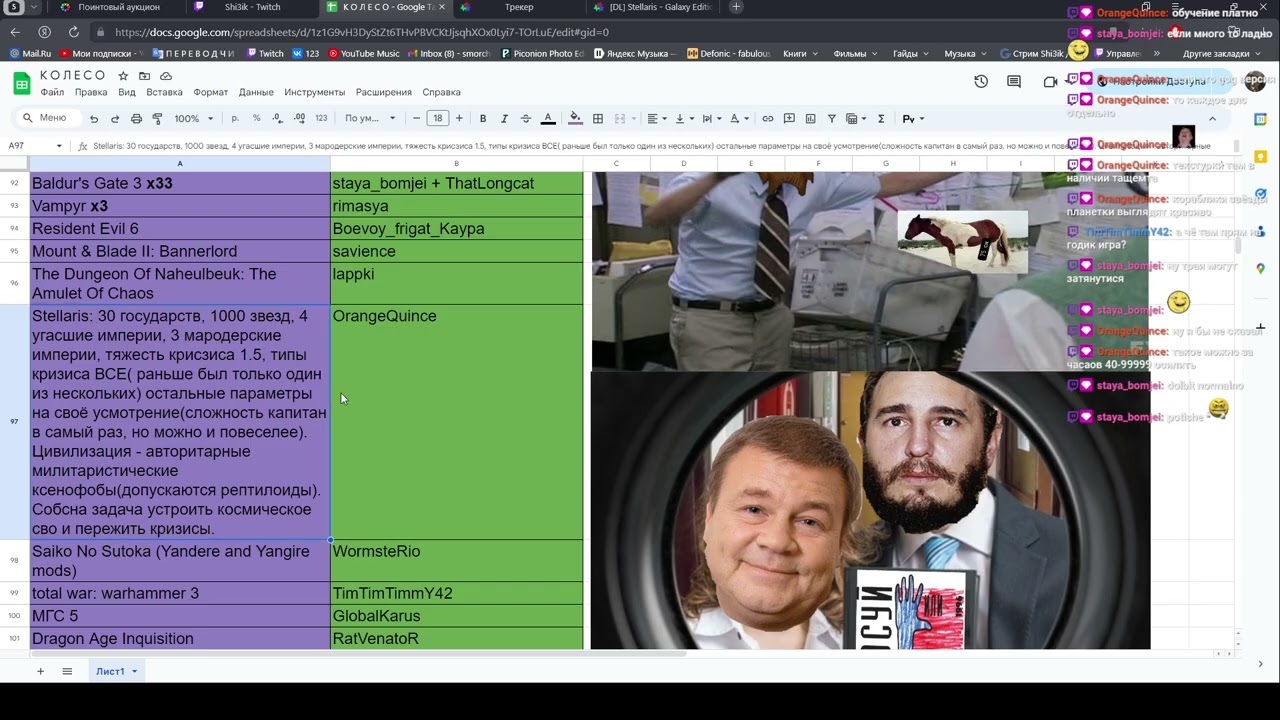Get add-ons with plus icon
1280x720 pixels.
1261,327
